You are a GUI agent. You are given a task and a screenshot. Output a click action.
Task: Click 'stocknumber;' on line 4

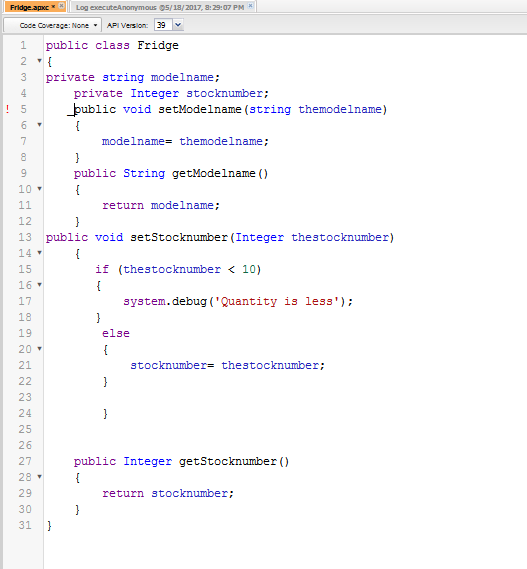(228, 94)
